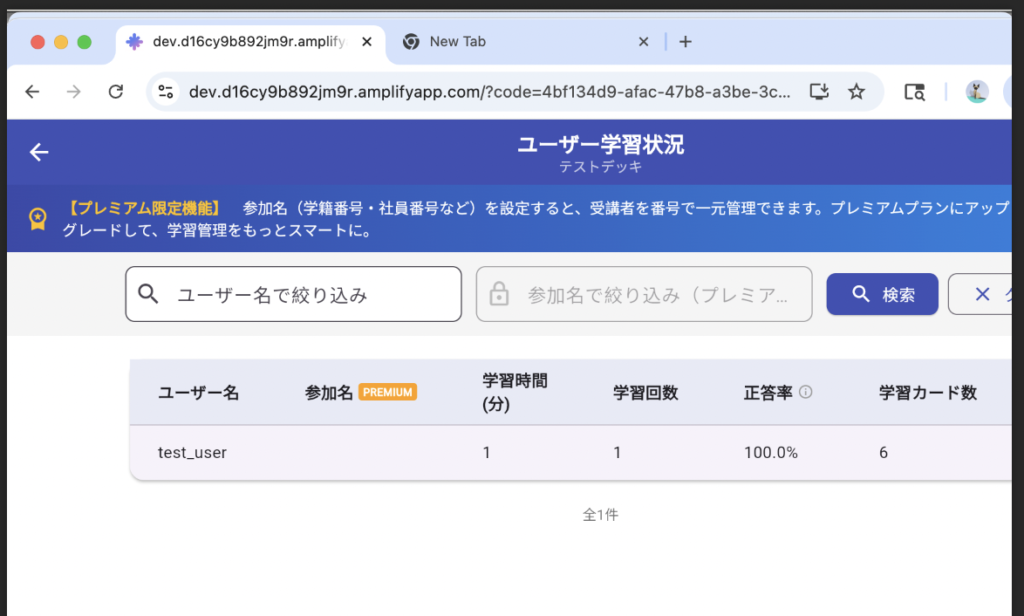Click the browser reload icon

pyautogui.click(x=116, y=92)
